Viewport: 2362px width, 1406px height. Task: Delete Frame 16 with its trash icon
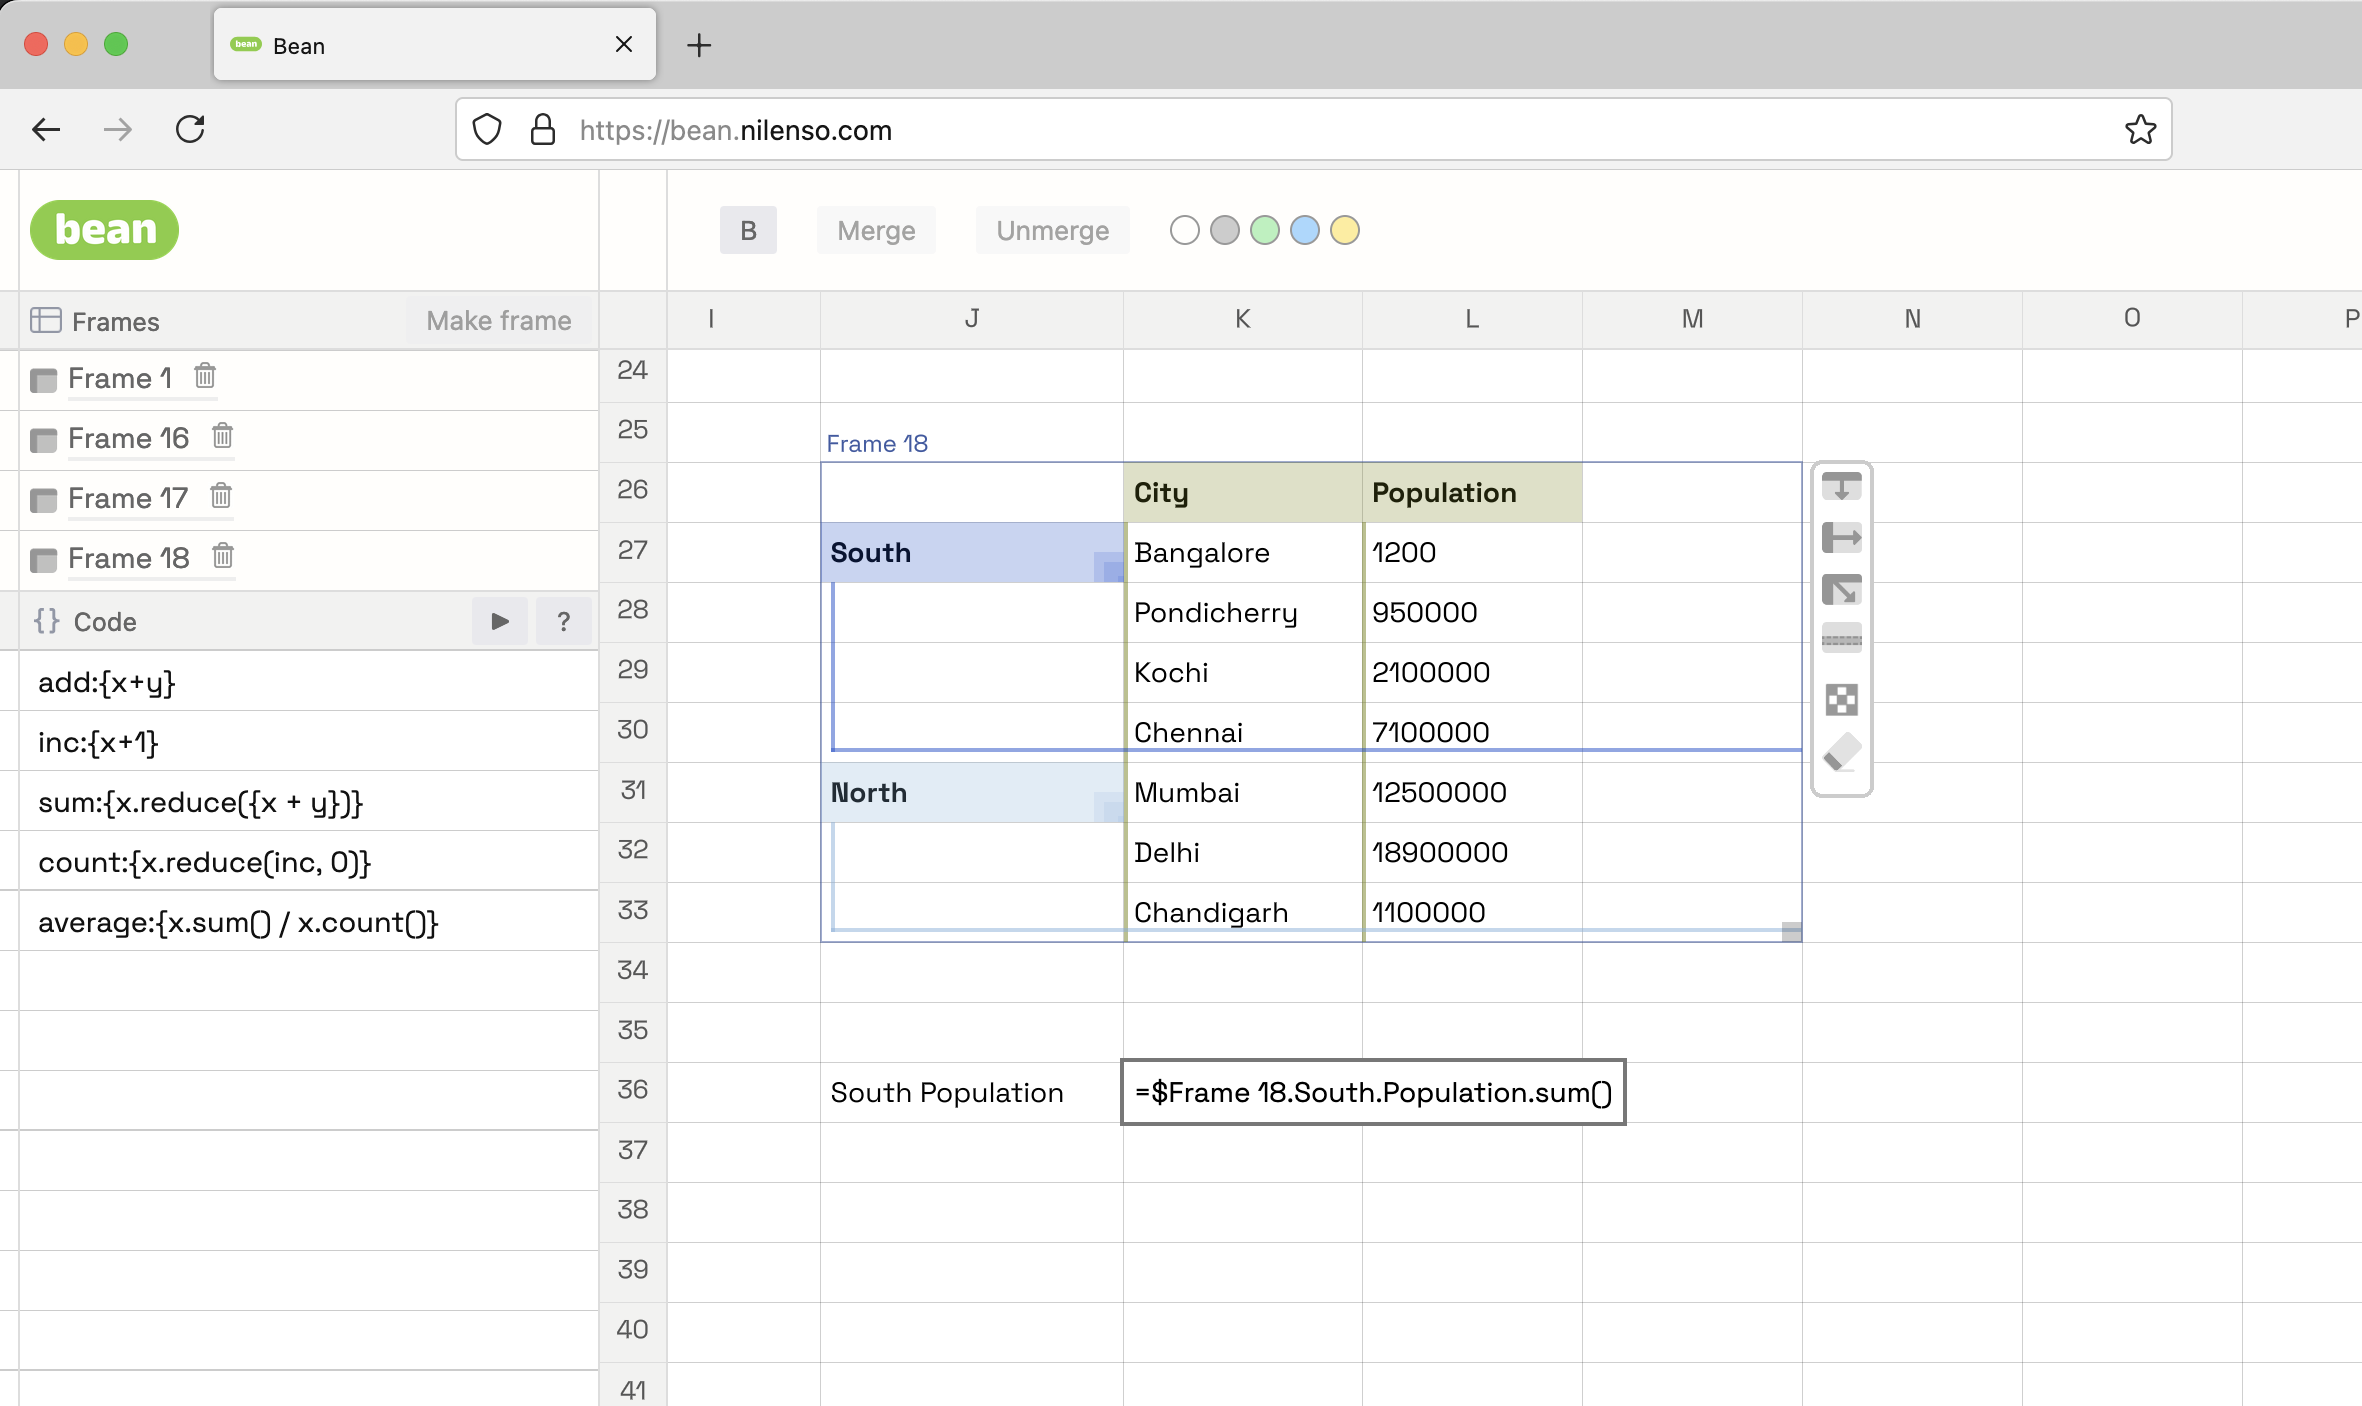coord(222,436)
